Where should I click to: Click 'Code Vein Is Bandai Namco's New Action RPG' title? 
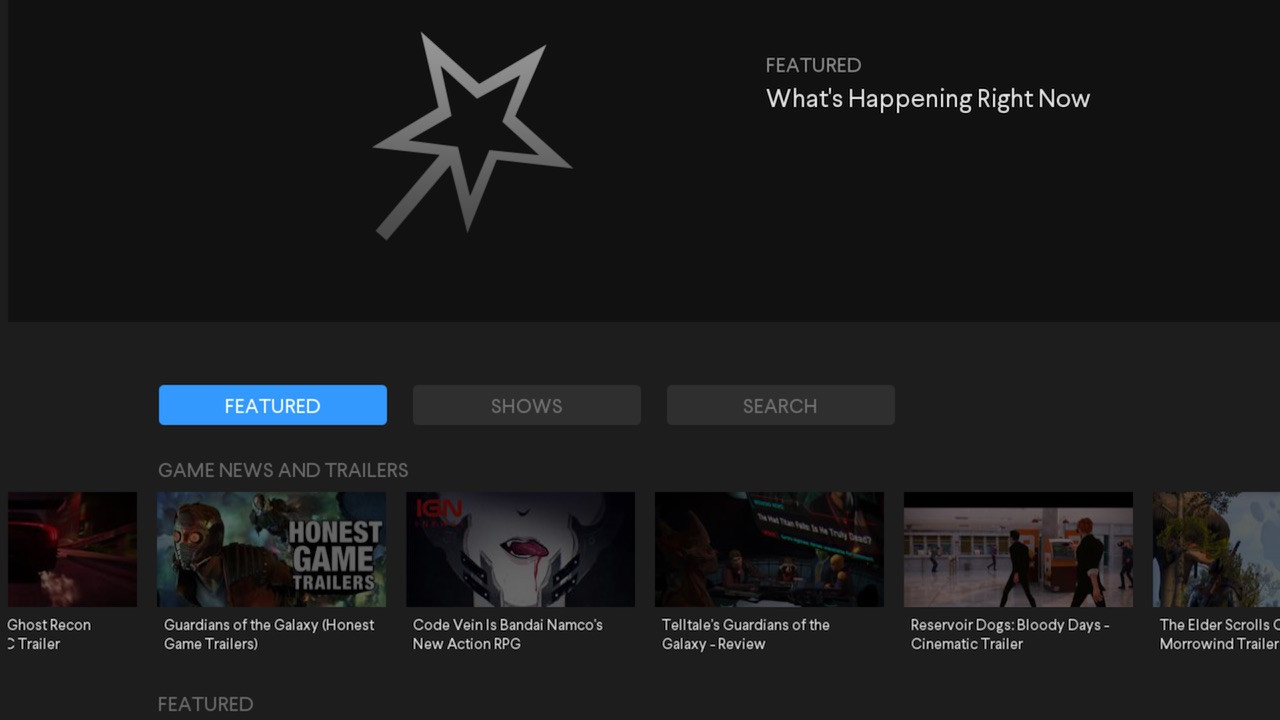508,634
